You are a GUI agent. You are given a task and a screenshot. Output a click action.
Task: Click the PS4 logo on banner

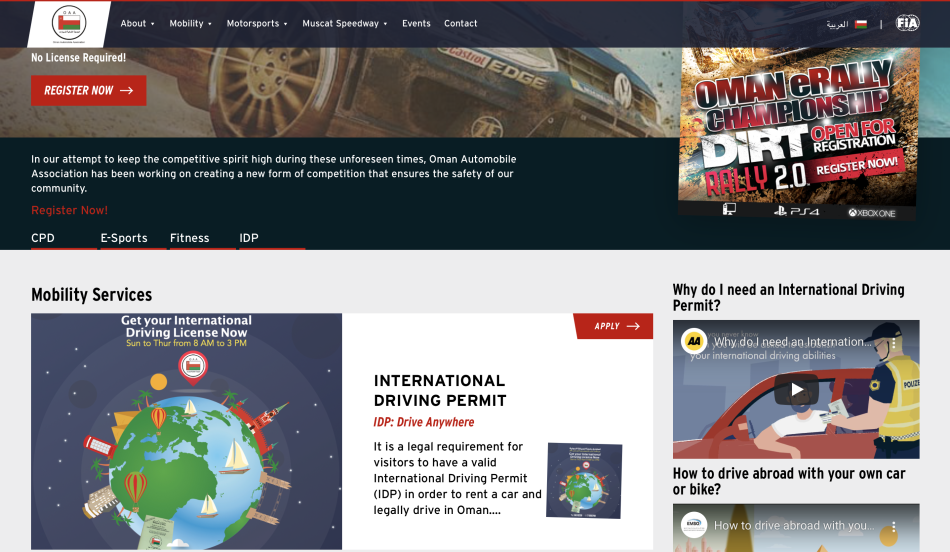pyautogui.click(x=796, y=211)
